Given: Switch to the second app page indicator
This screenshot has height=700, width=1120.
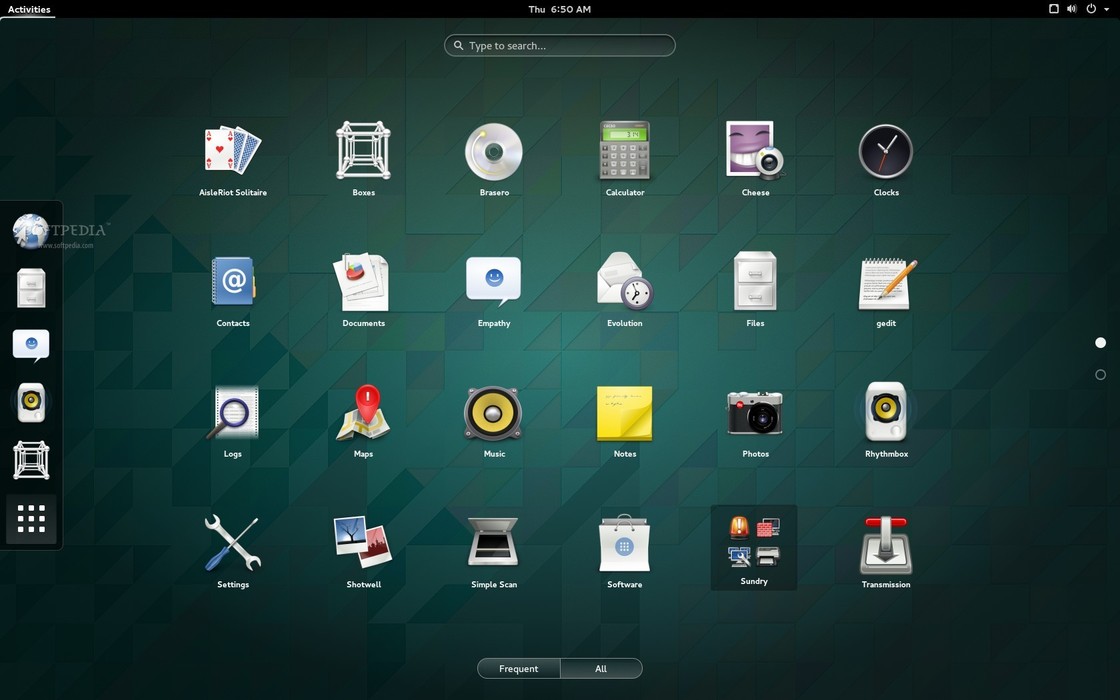Looking at the screenshot, I should click(1100, 374).
